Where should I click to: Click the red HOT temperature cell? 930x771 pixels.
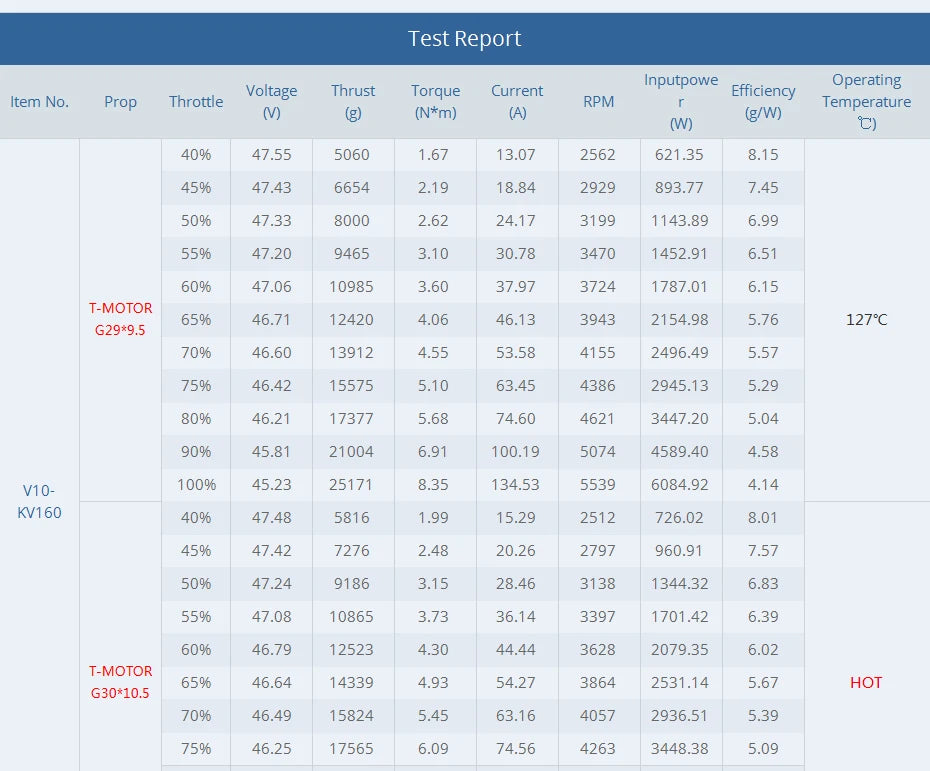[866, 682]
